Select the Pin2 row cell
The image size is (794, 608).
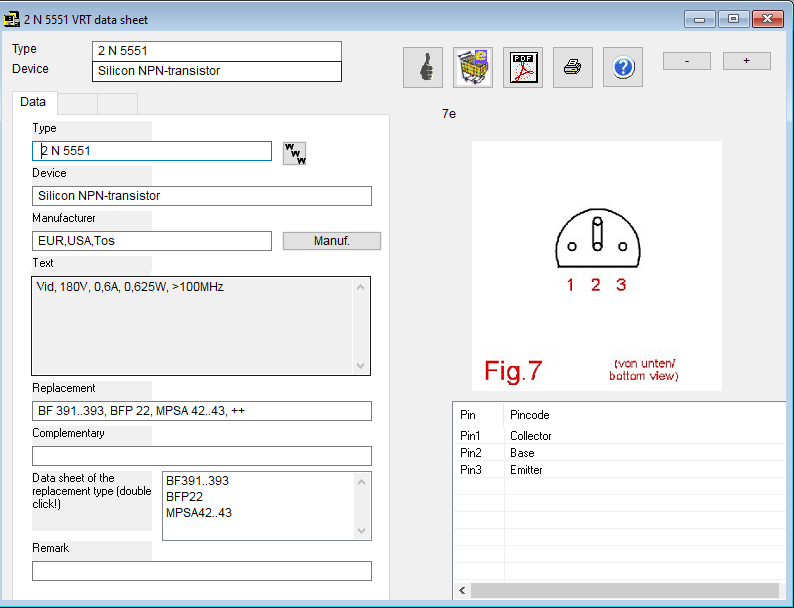pos(479,453)
